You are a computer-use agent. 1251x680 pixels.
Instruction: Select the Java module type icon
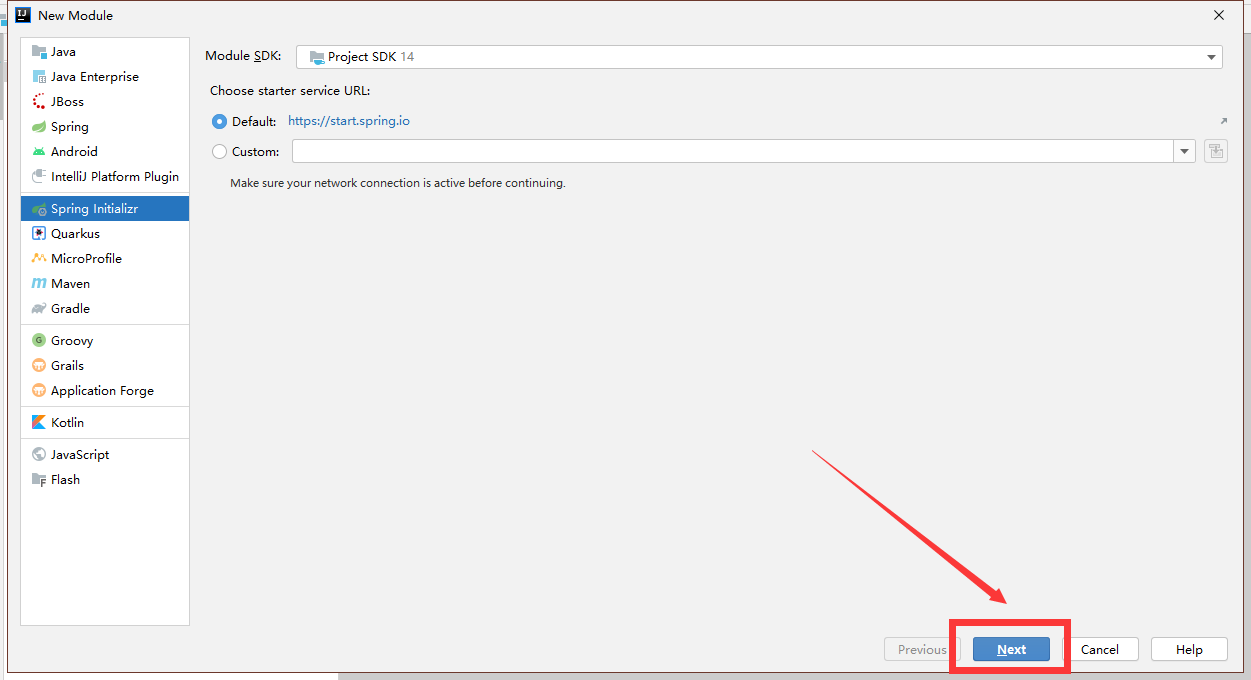[x=39, y=52]
